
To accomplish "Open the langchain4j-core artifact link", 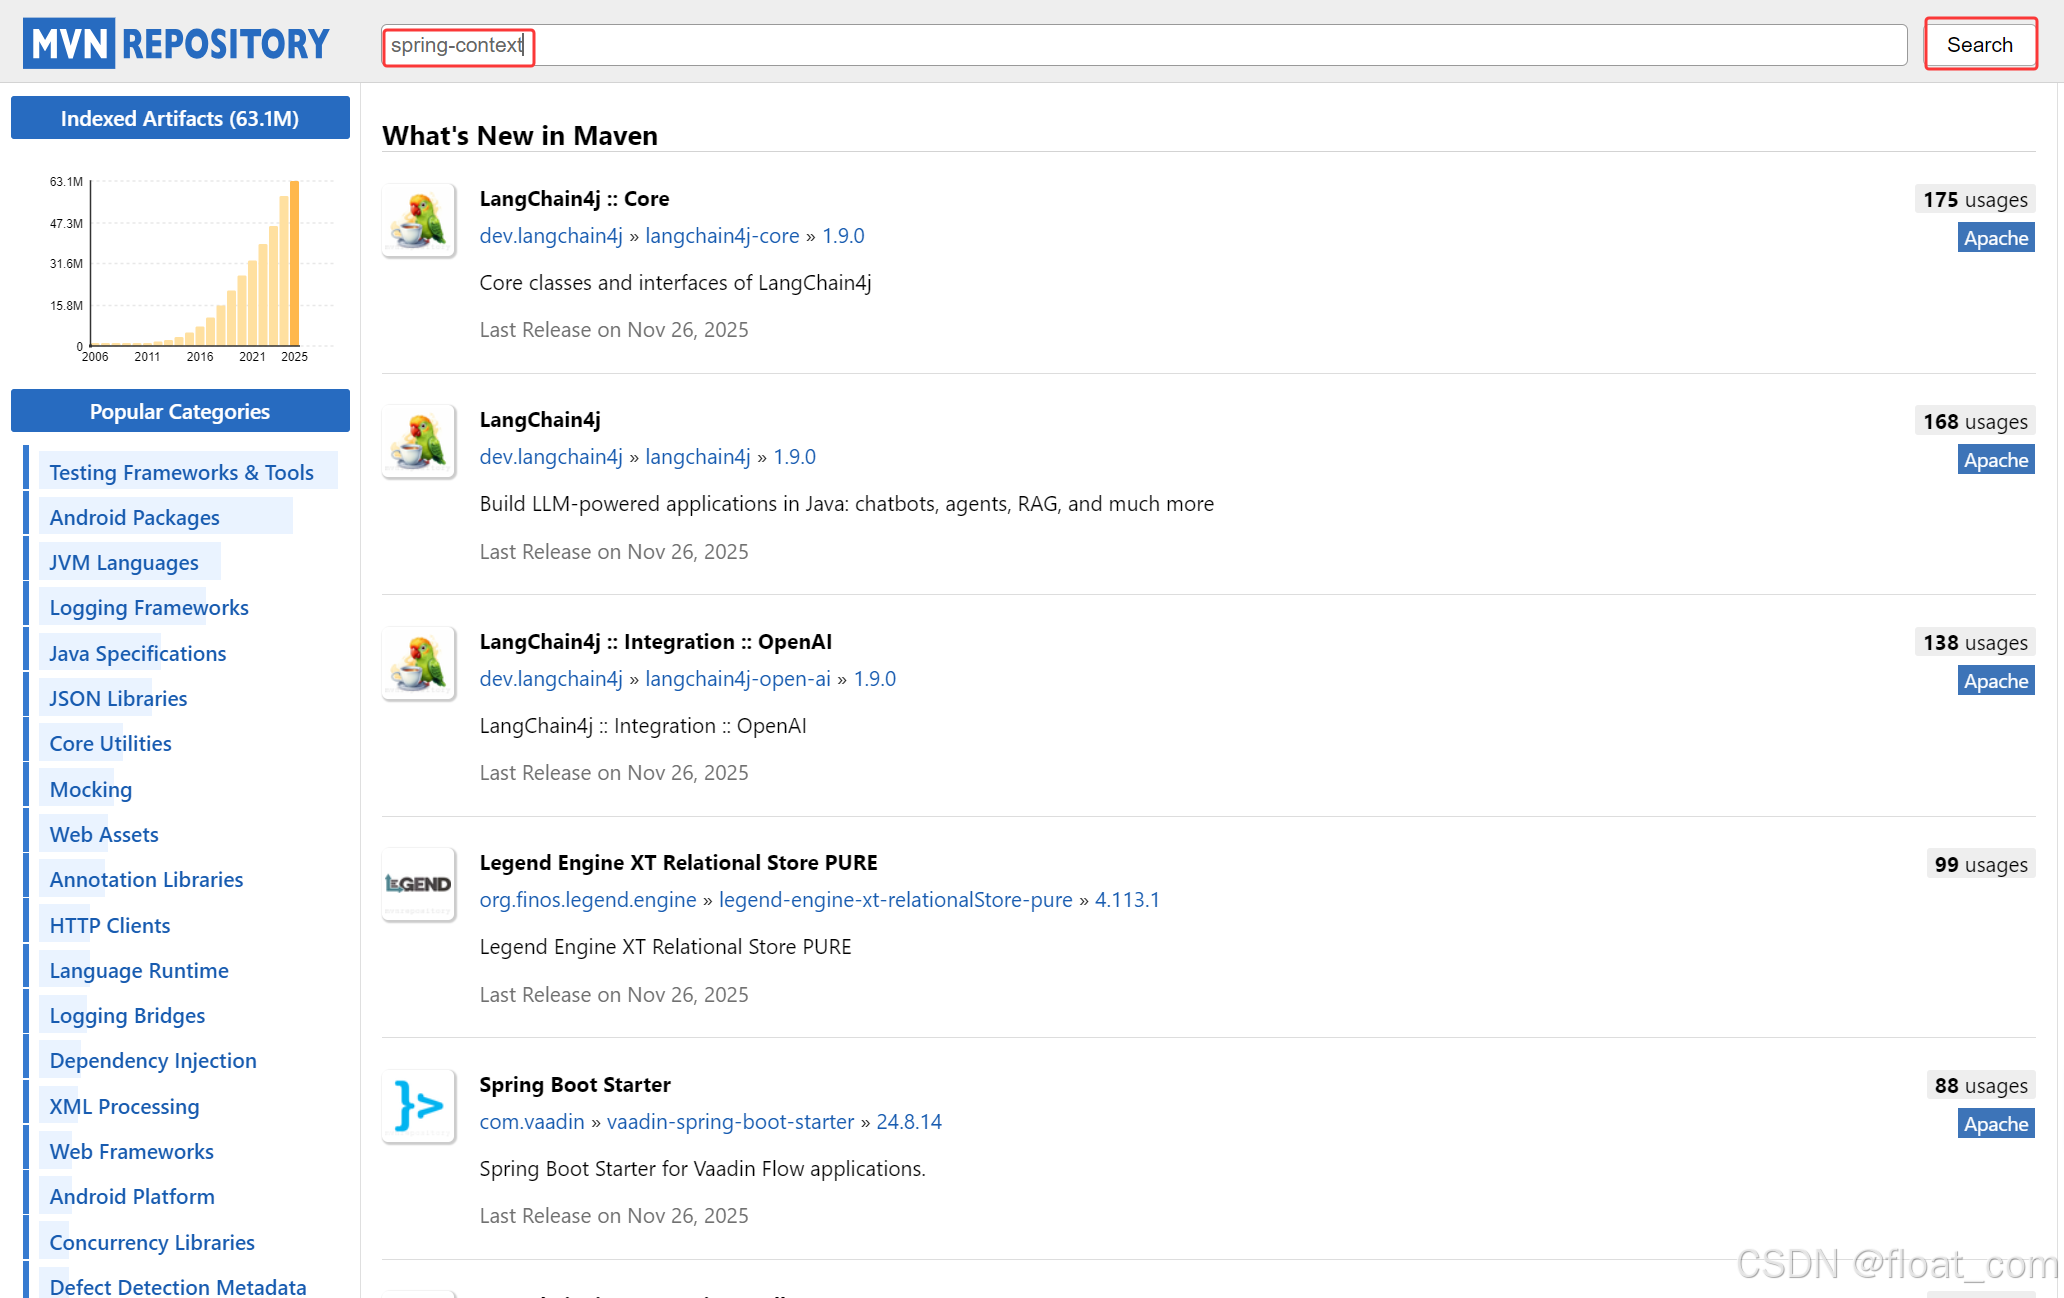I will 722,236.
